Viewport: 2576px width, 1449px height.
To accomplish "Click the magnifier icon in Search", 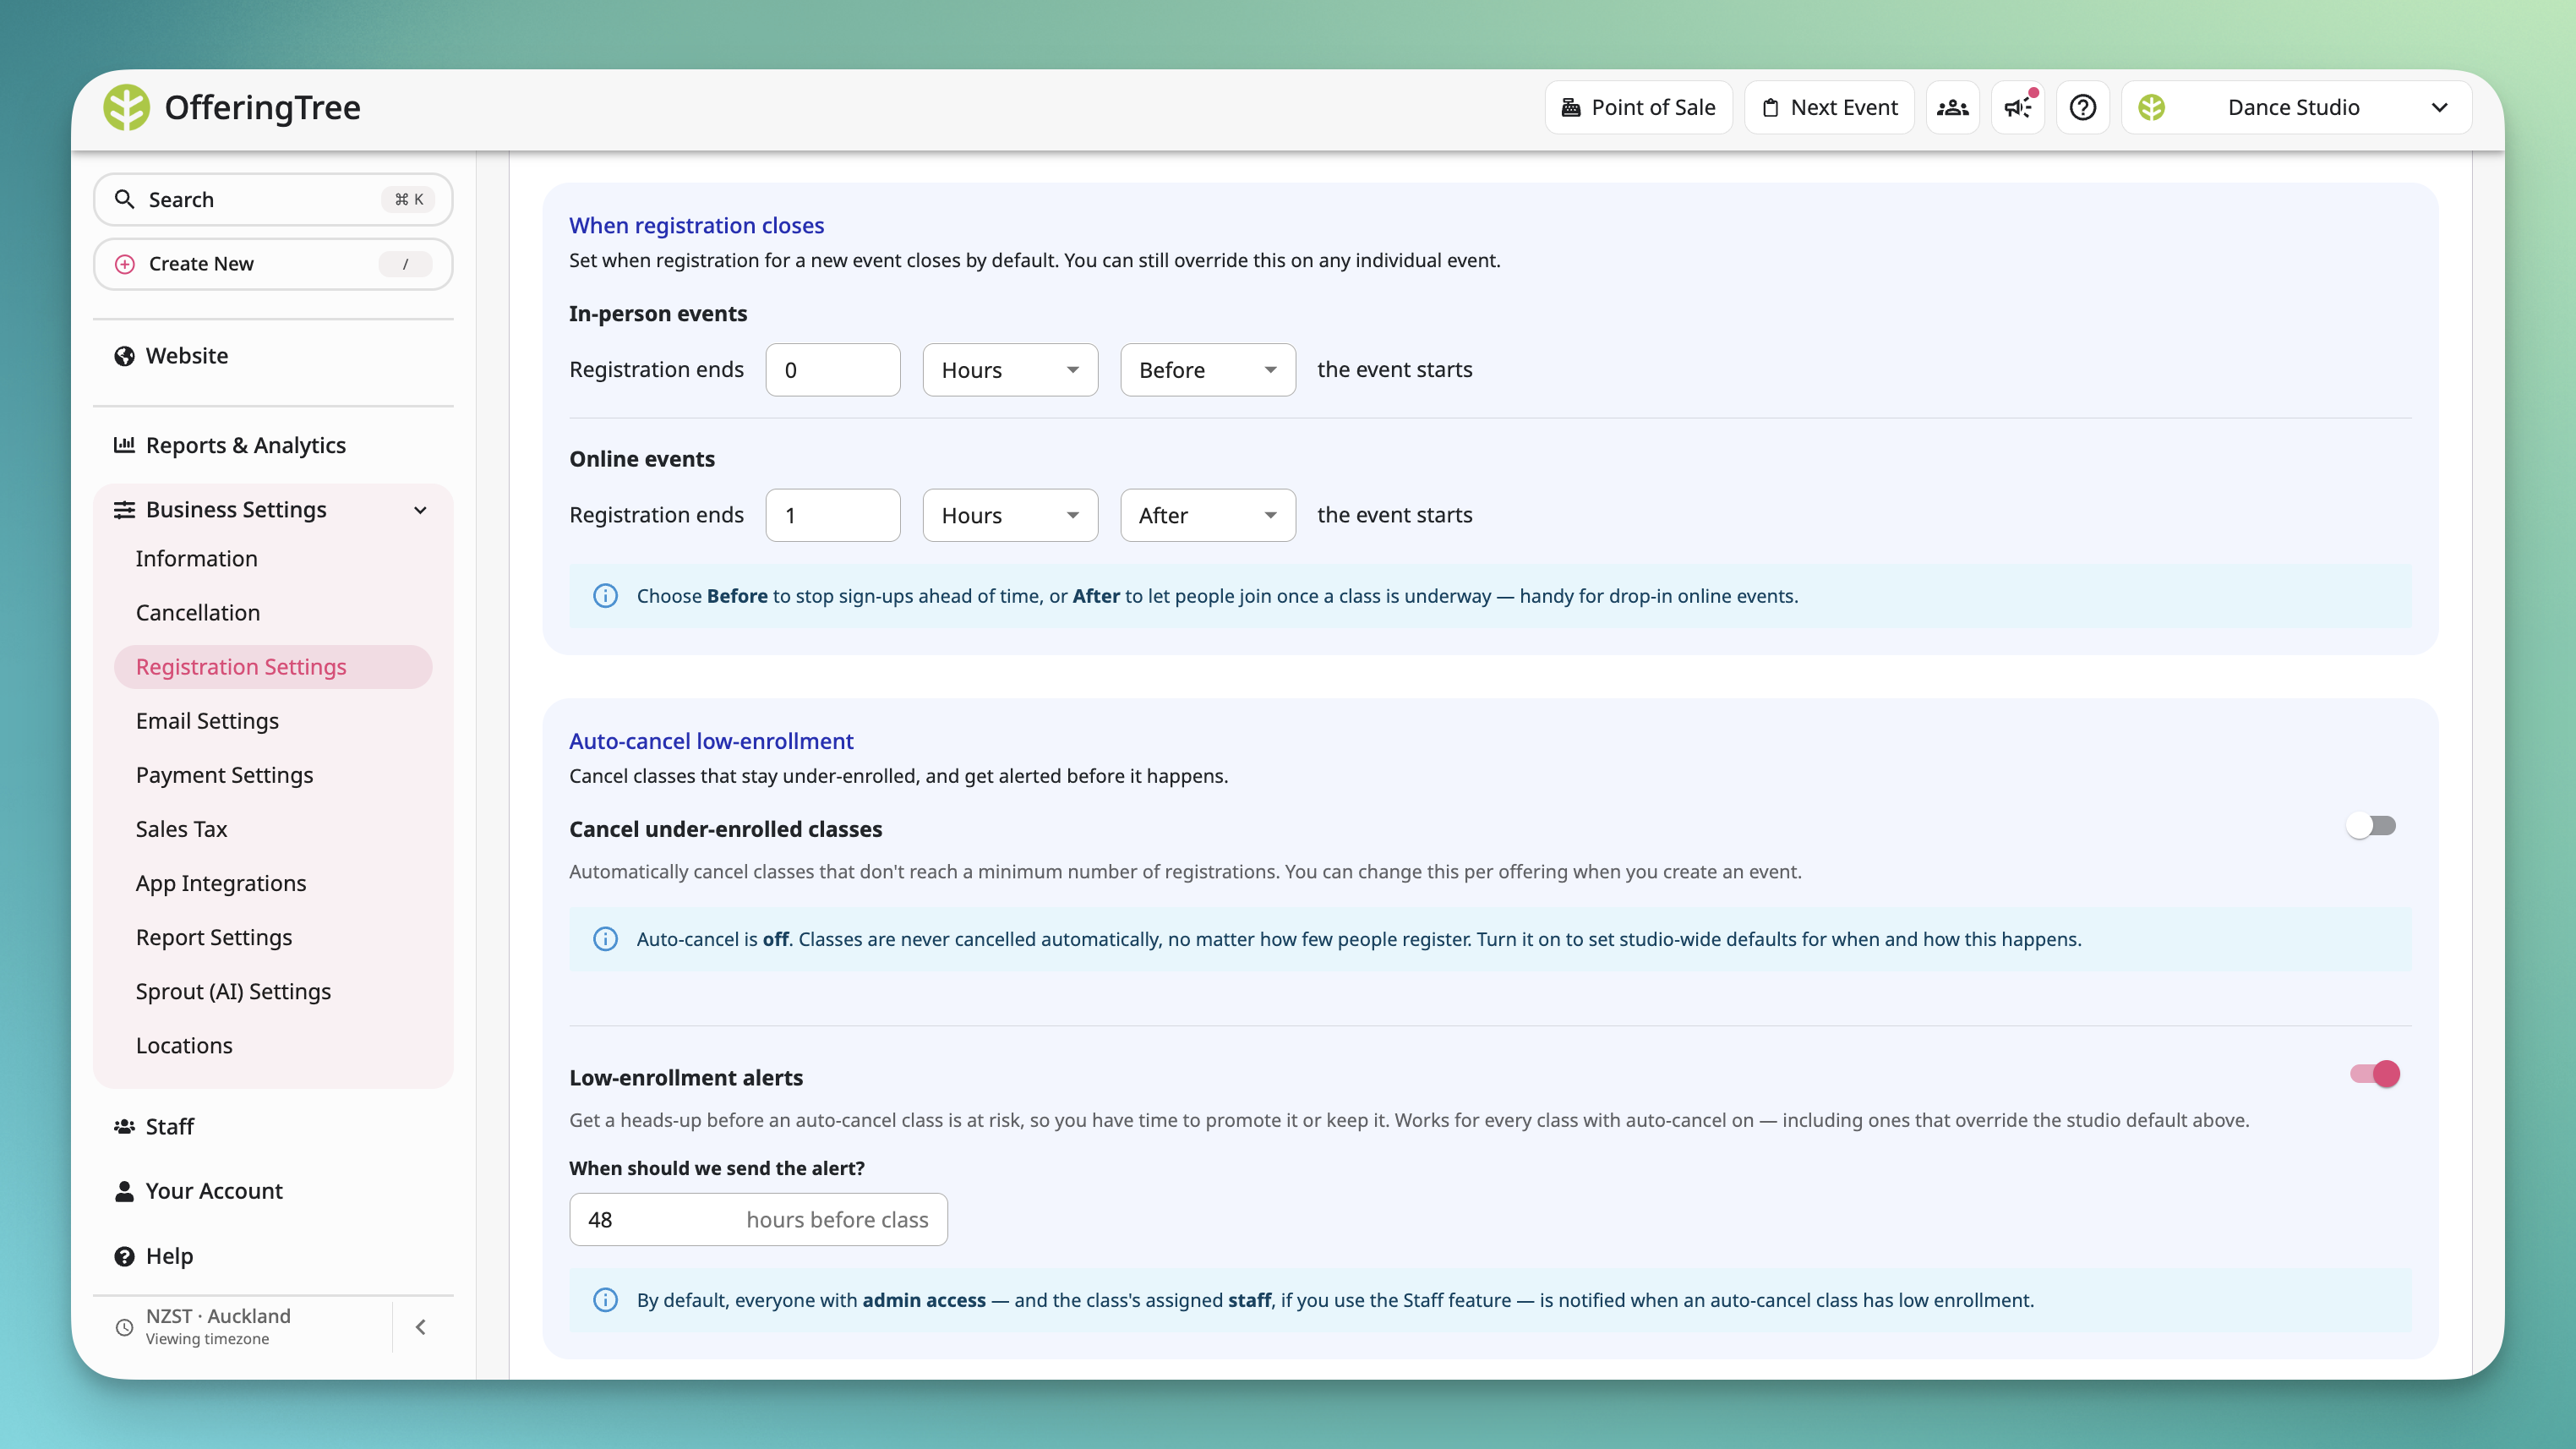I will coord(124,199).
